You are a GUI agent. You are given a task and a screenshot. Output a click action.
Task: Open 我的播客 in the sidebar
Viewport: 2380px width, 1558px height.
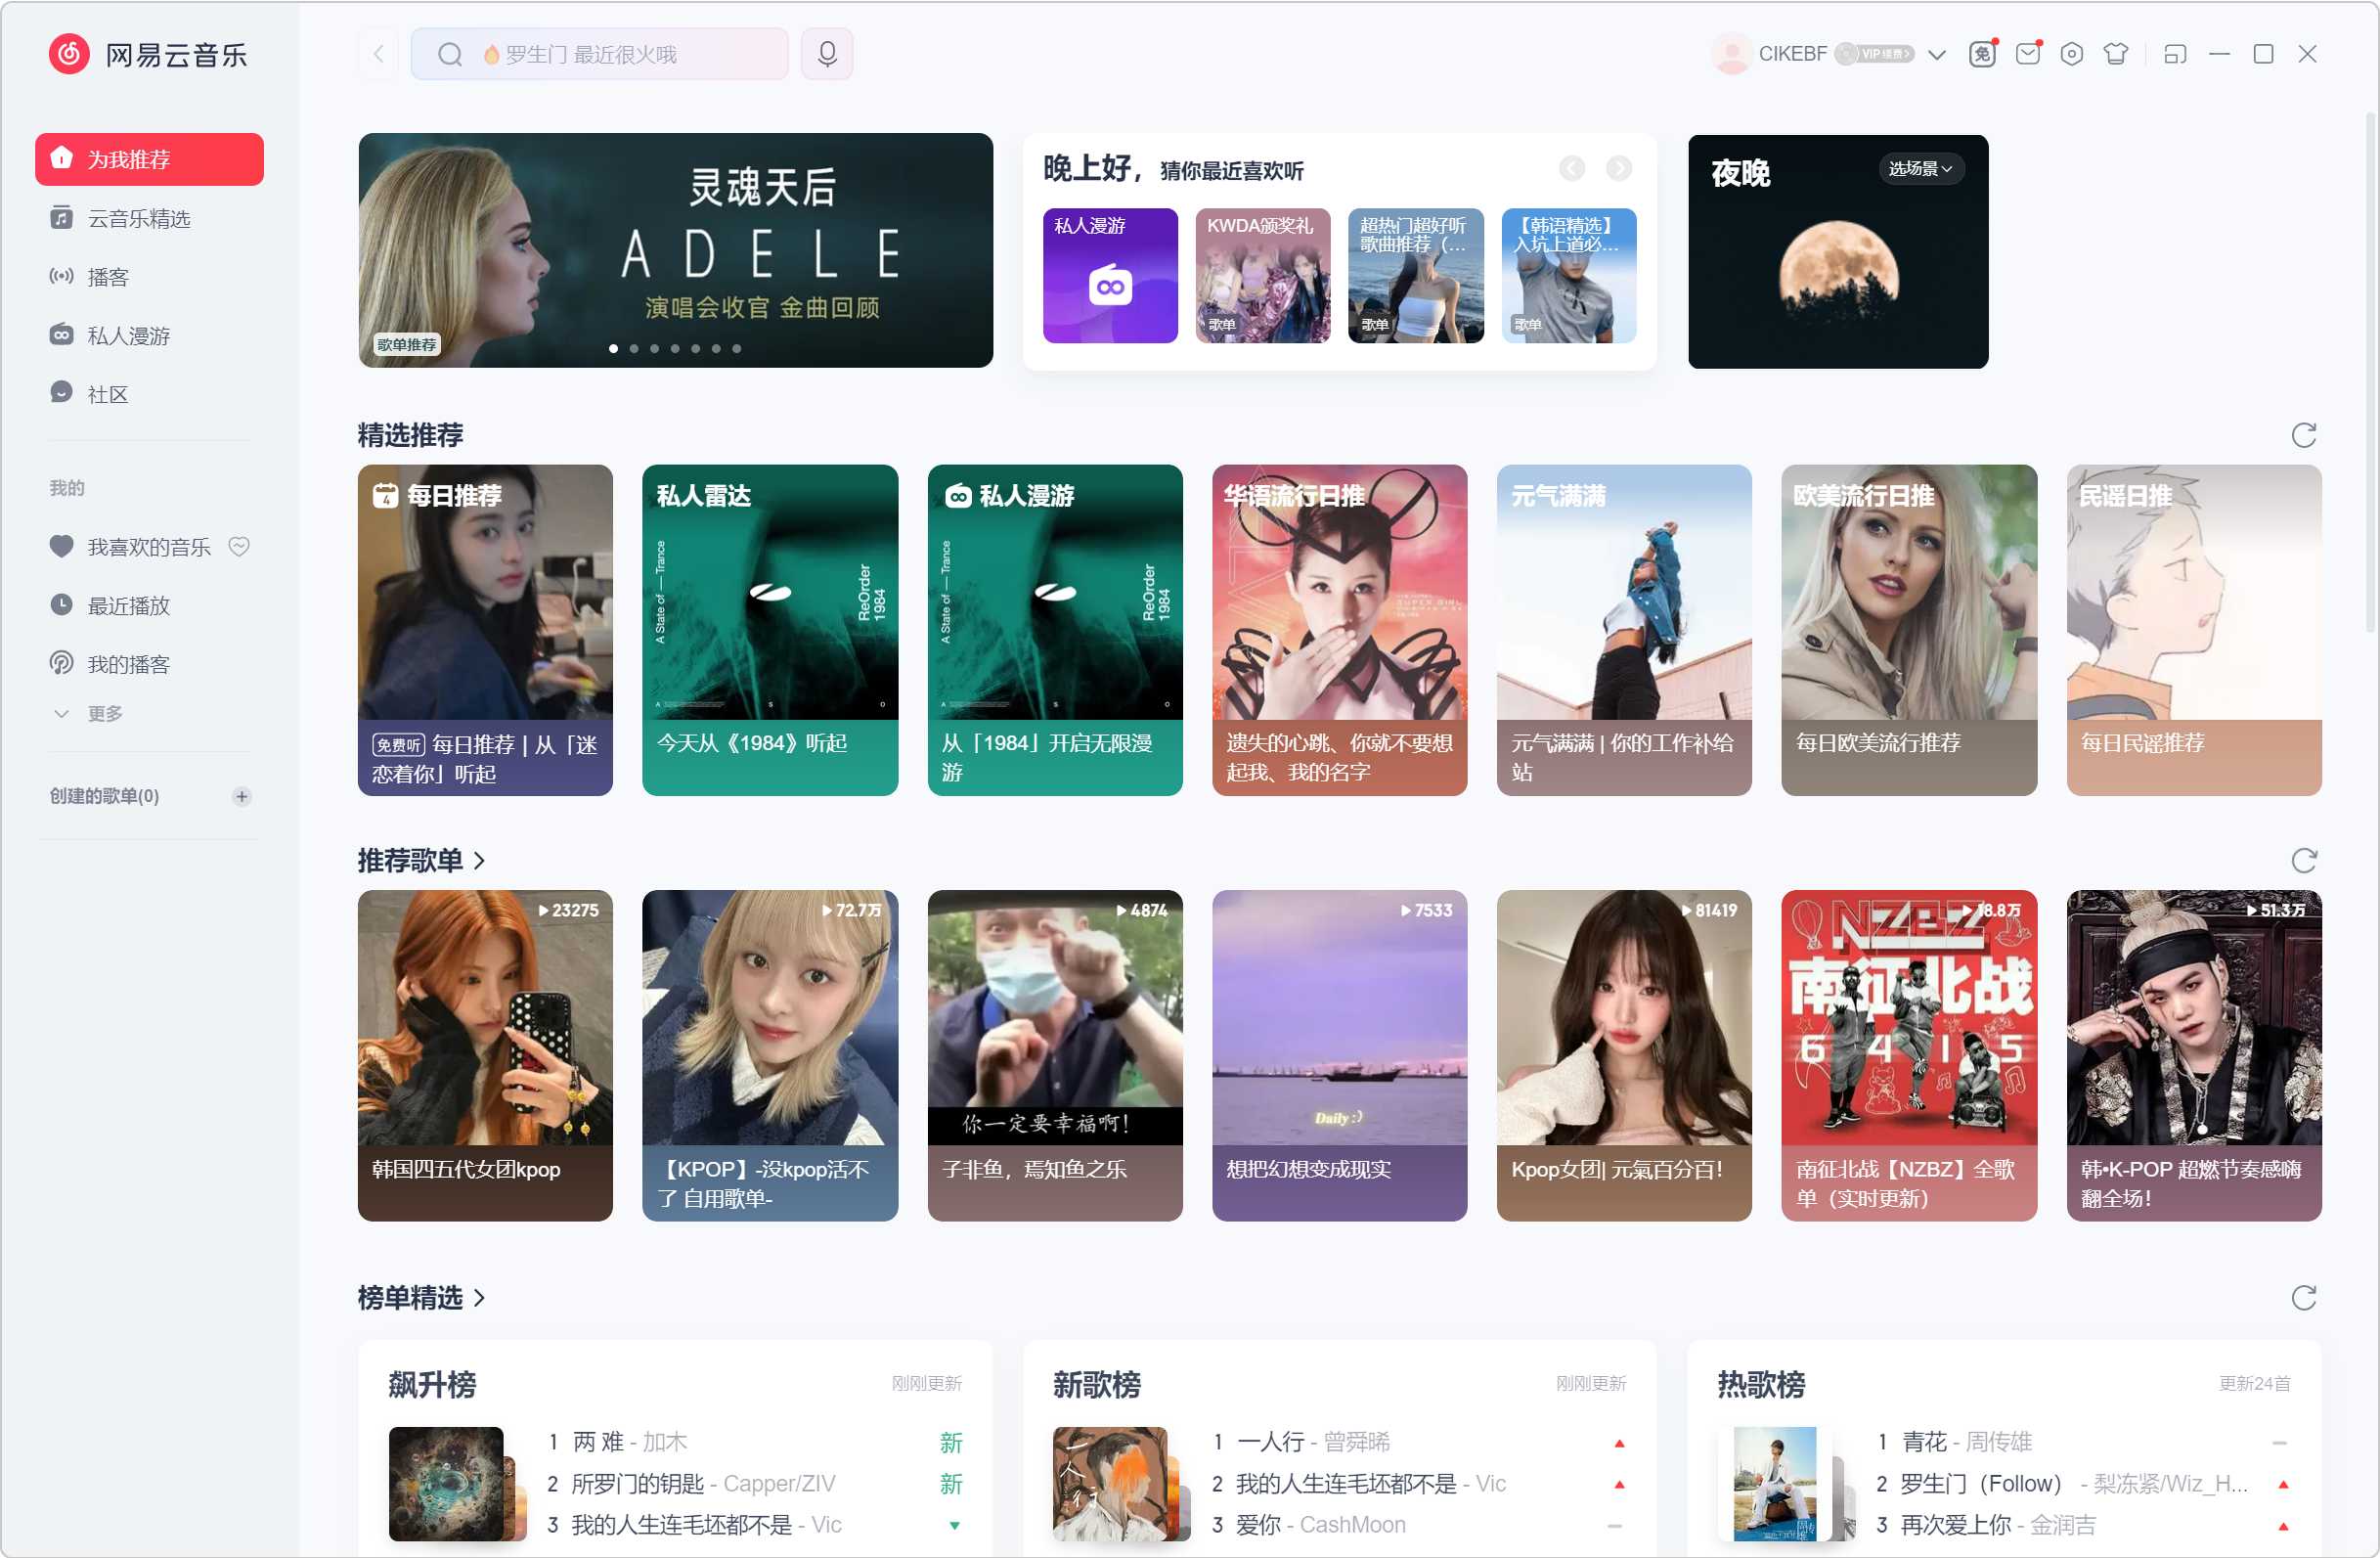pyautogui.click(x=149, y=664)
